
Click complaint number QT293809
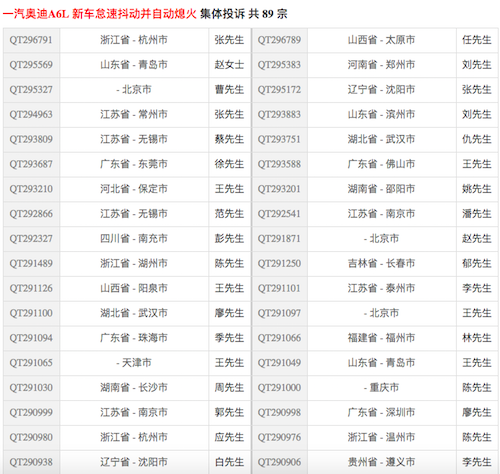(x=31, y=139)
